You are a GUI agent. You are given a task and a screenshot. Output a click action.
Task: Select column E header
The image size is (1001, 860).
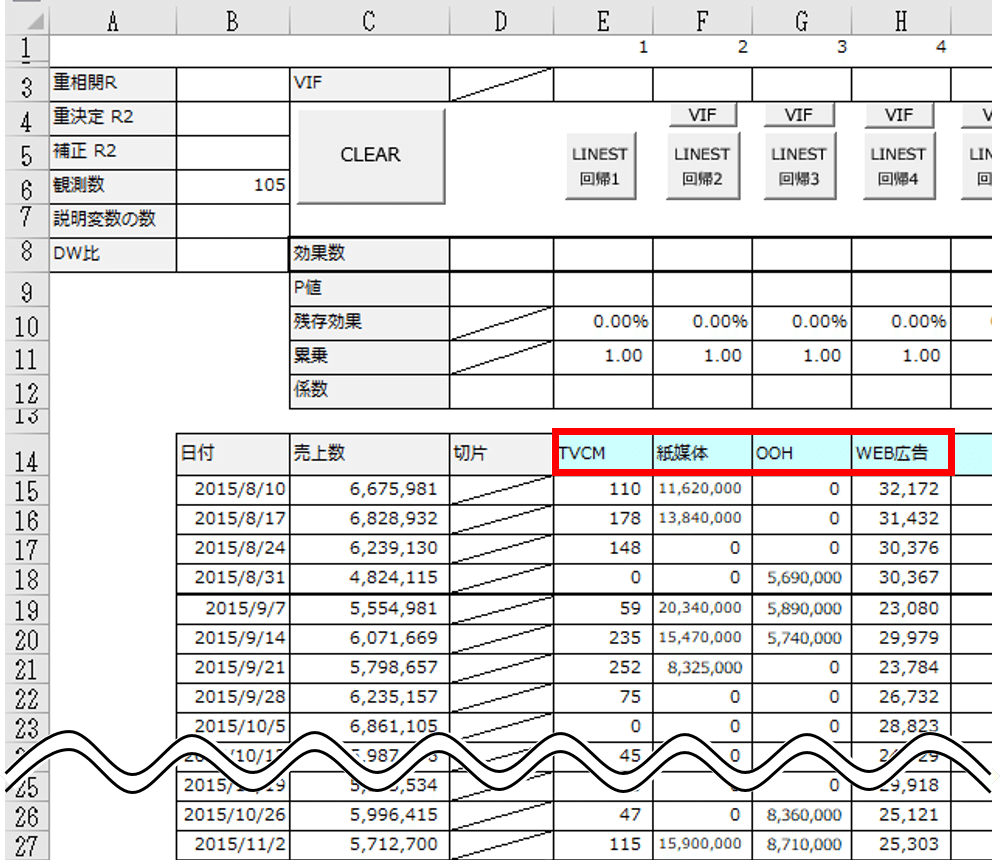603,21
